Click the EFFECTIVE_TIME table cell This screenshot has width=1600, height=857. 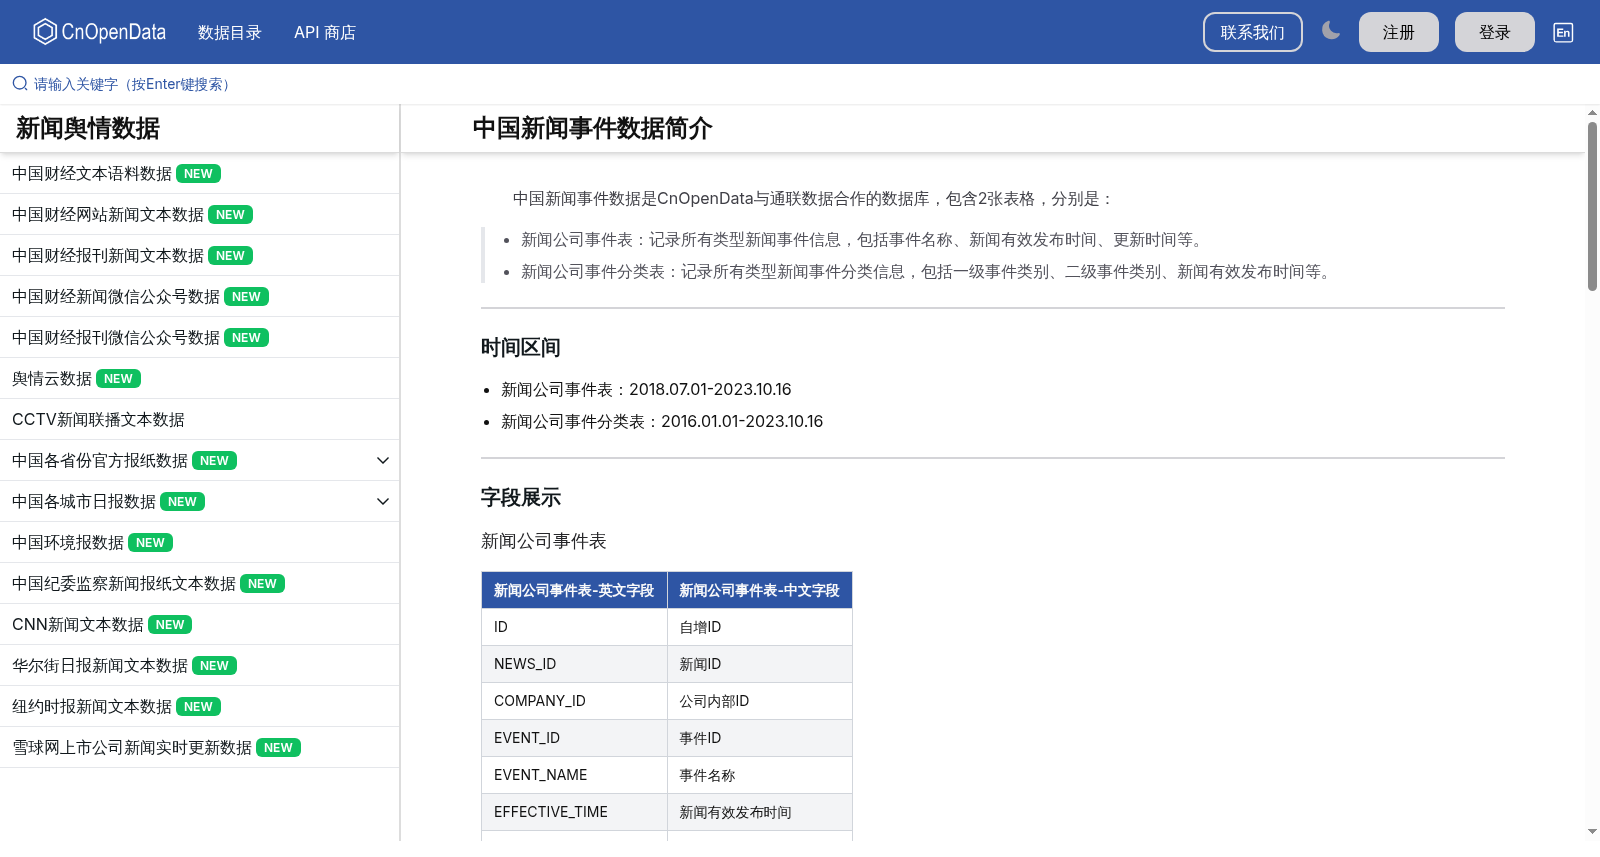pyautogui.click(x=574, y=812)
